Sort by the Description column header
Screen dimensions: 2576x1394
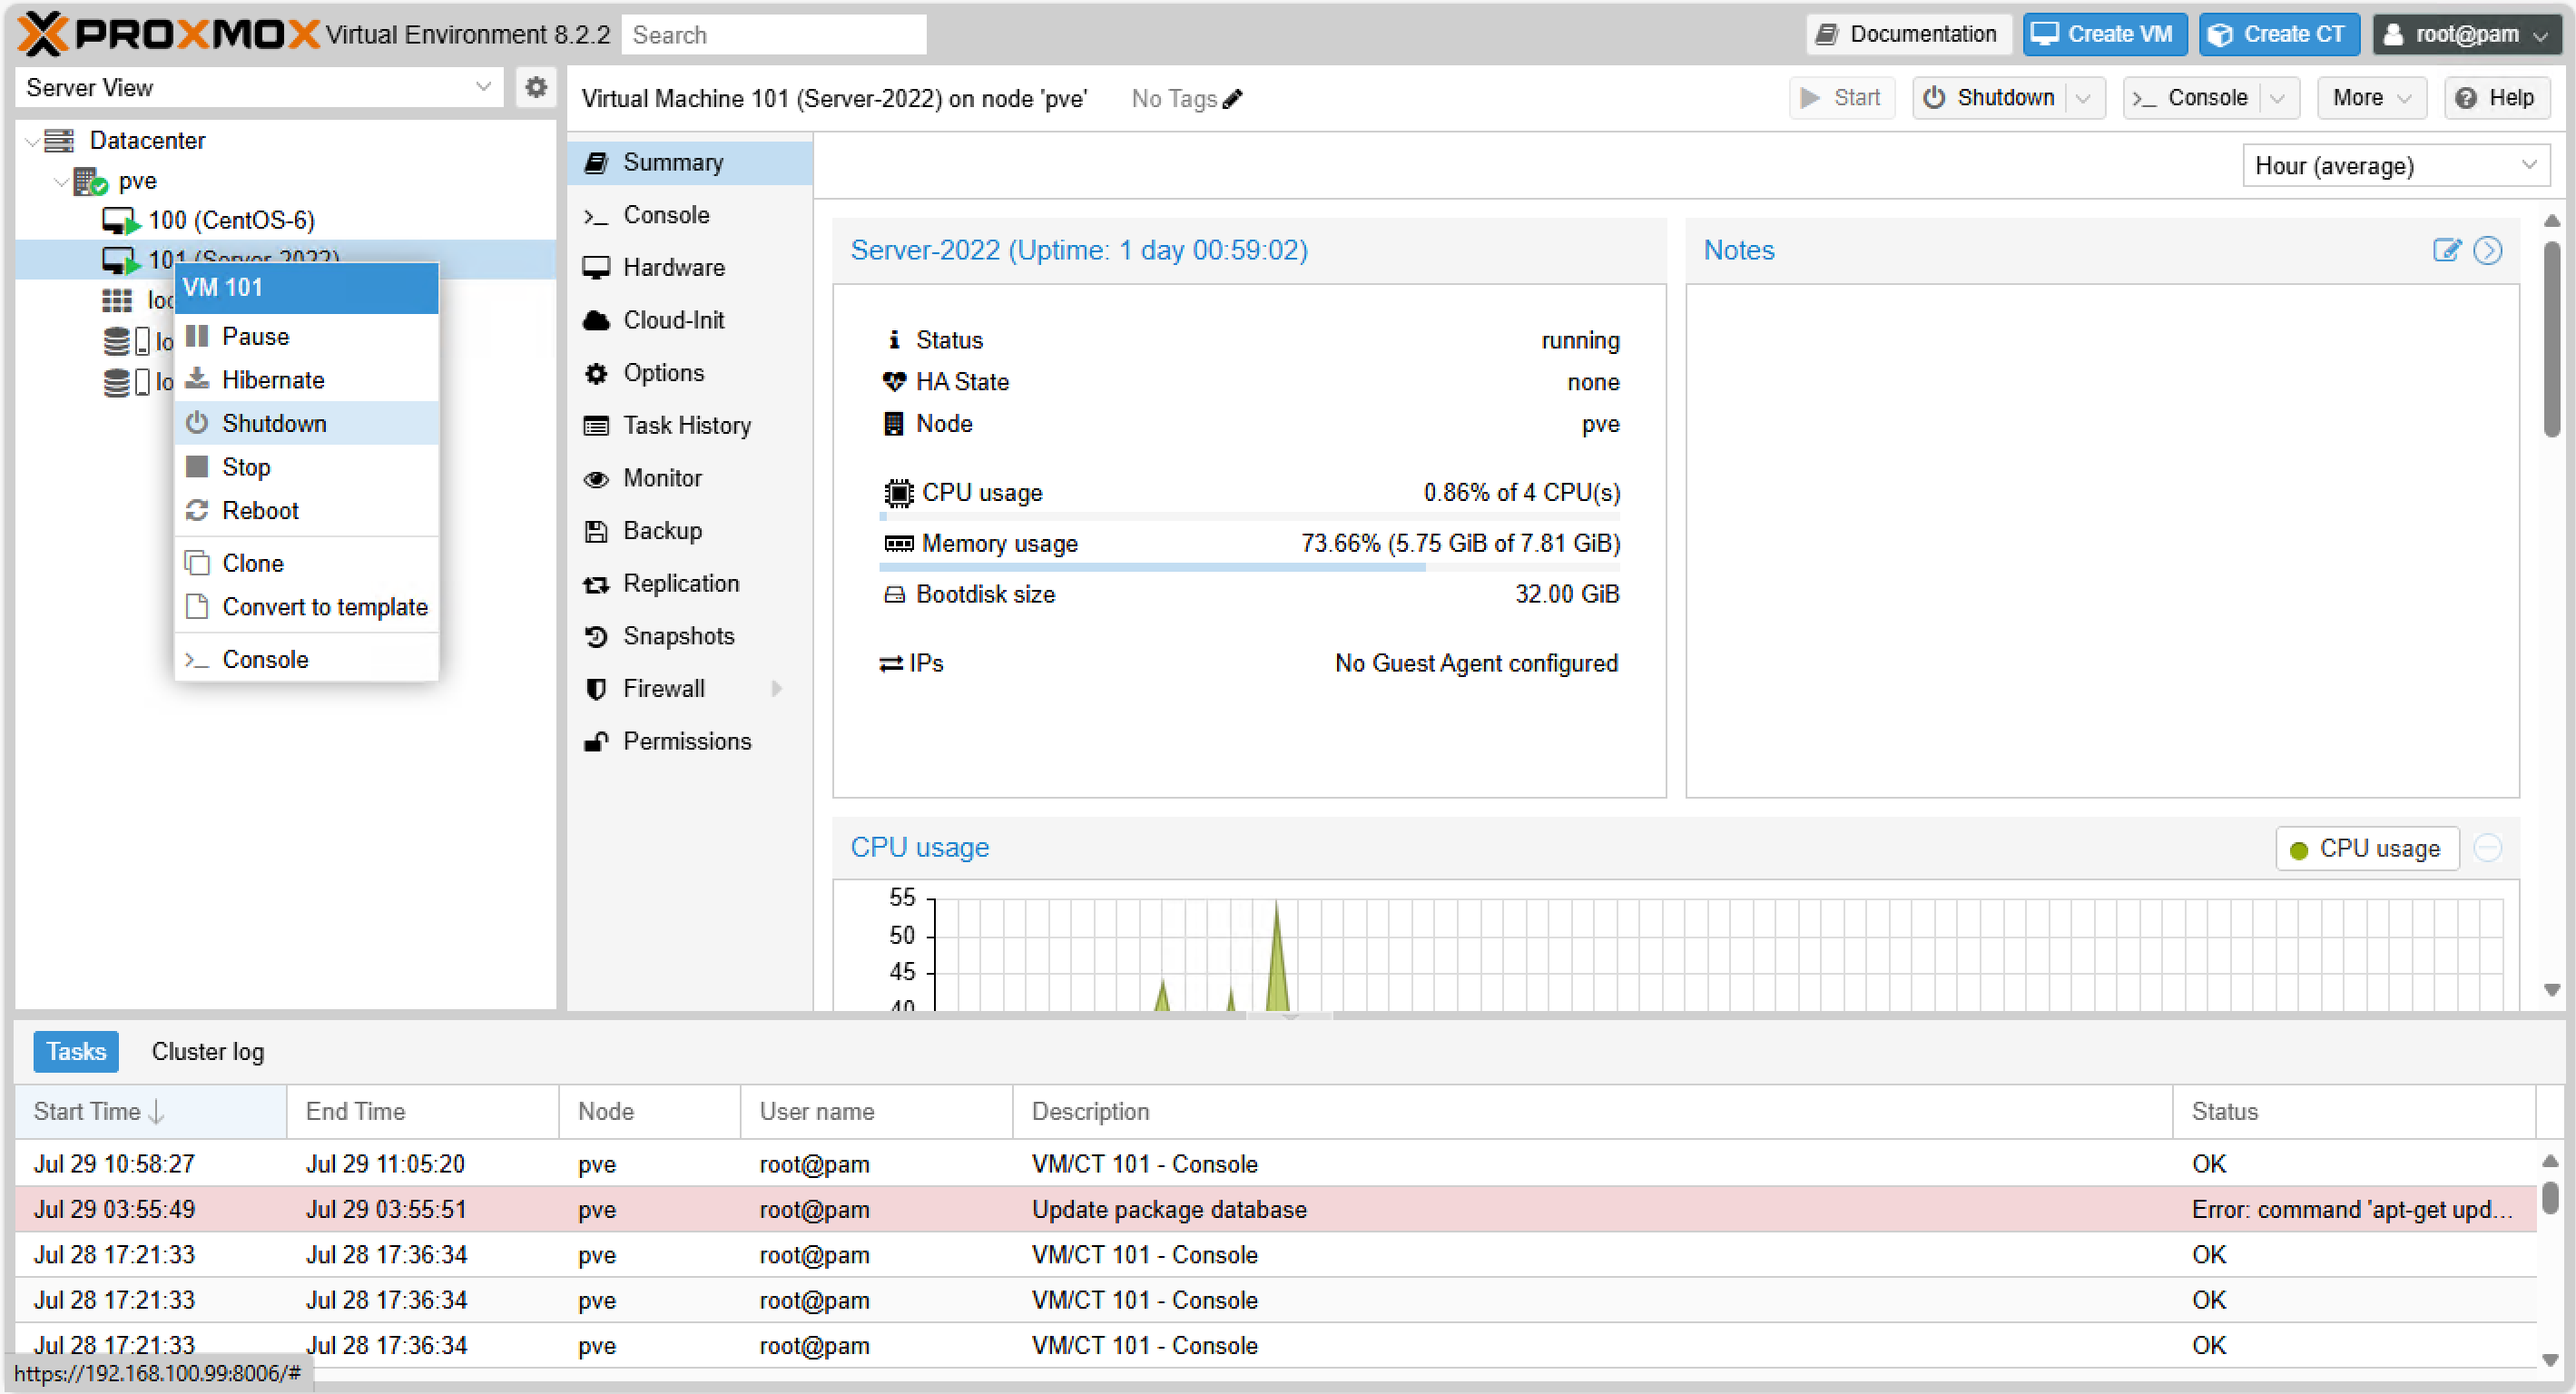(x=1592, y=1112)
